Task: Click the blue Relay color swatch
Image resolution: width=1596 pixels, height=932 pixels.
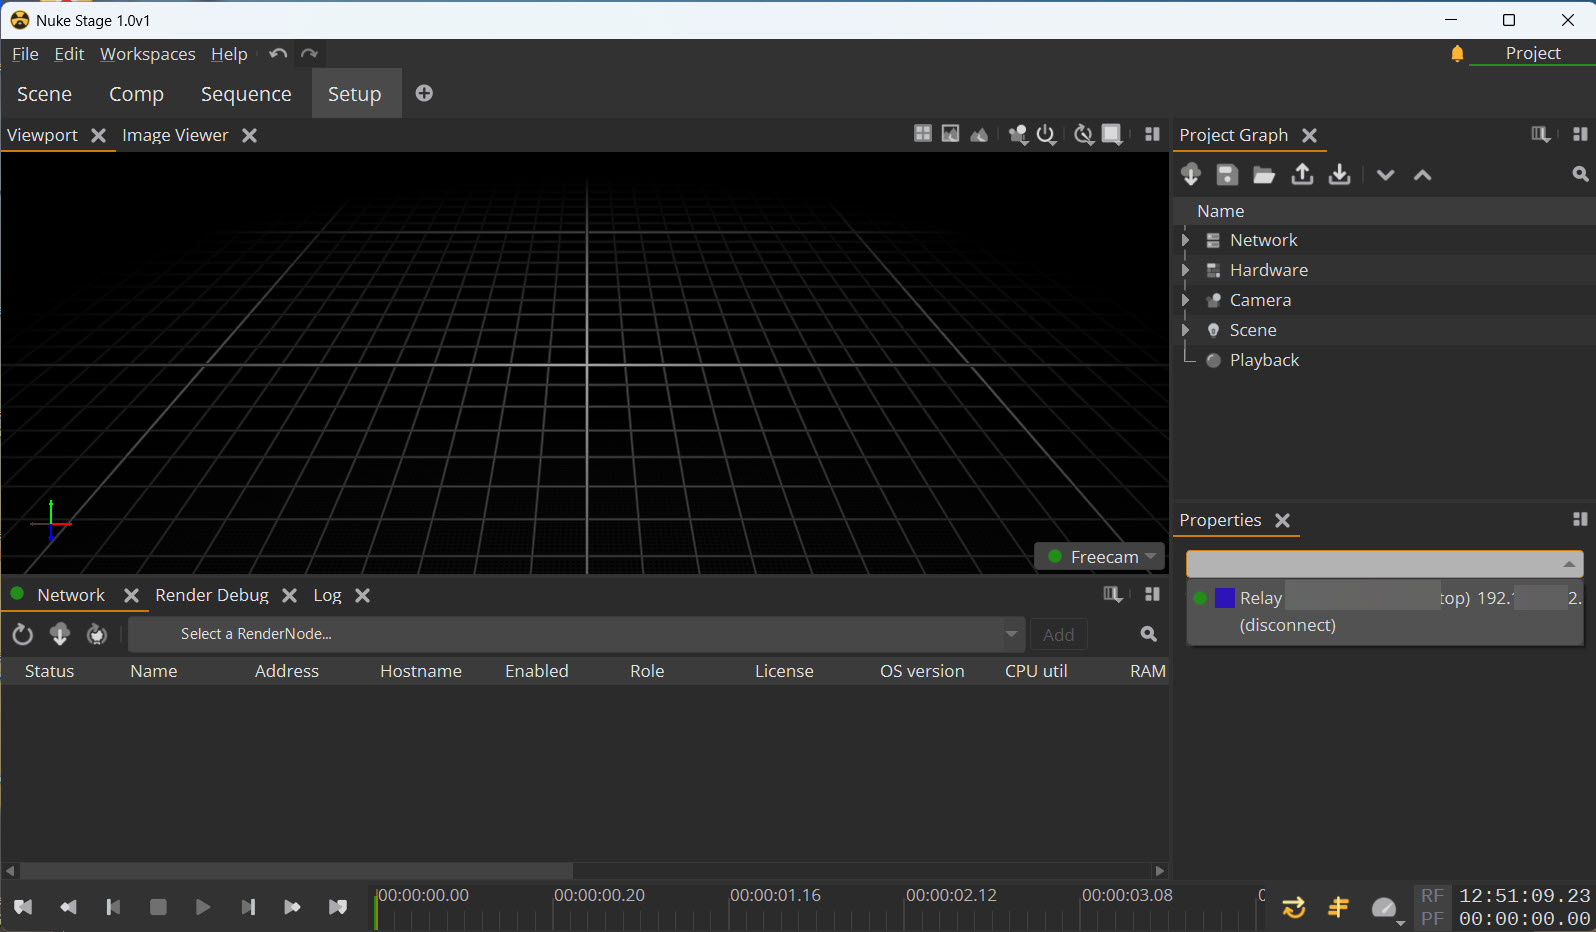Action: tap(1225, 598)
